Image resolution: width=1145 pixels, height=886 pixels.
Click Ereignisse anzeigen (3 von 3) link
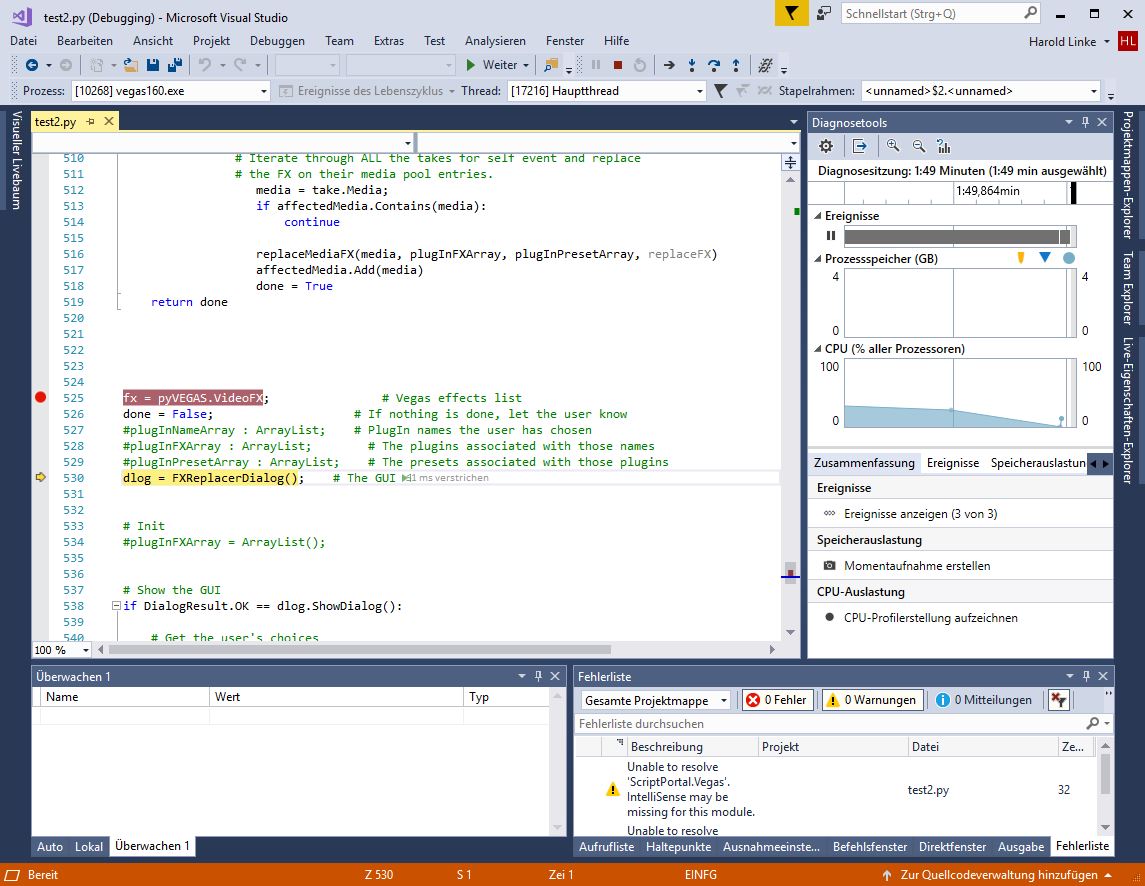pos(920,514)
